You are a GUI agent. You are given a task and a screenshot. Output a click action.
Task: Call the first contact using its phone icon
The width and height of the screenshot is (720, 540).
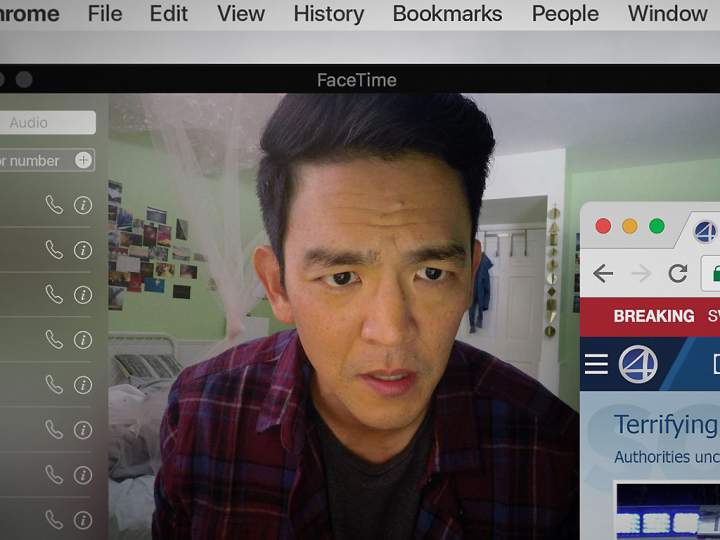point(54,205)
